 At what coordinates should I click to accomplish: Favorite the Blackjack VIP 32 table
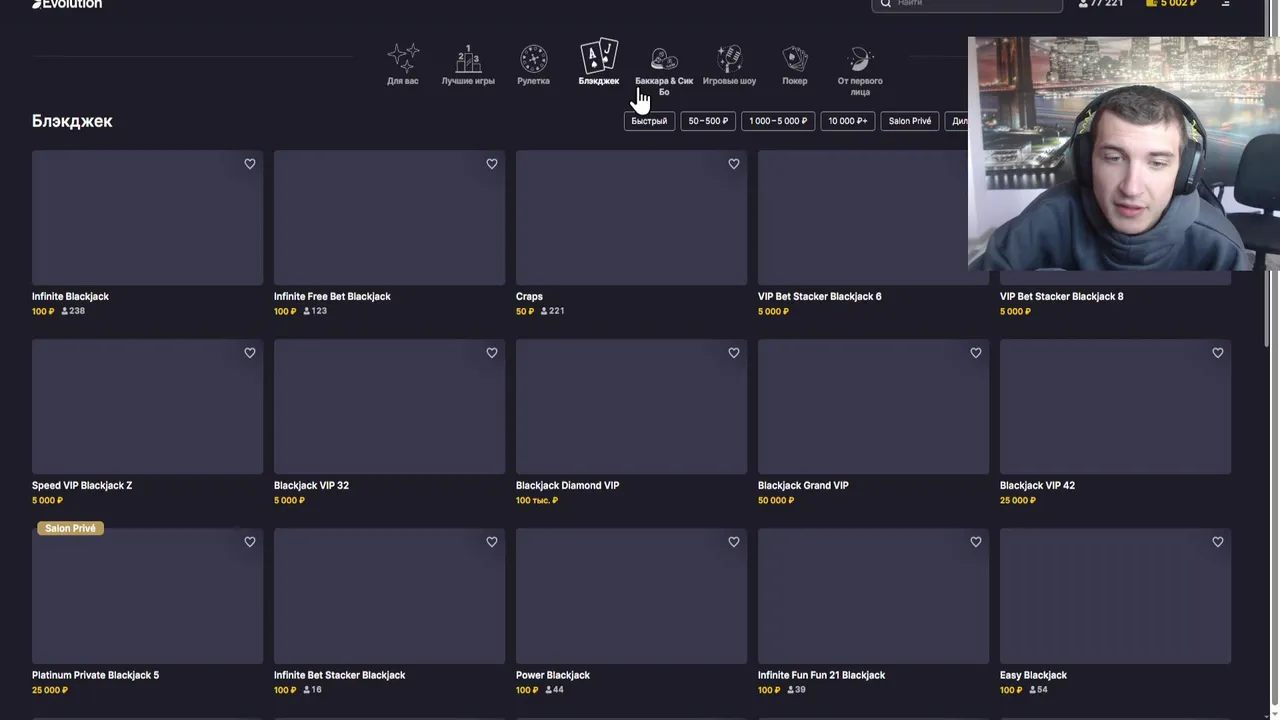point(492,353)
